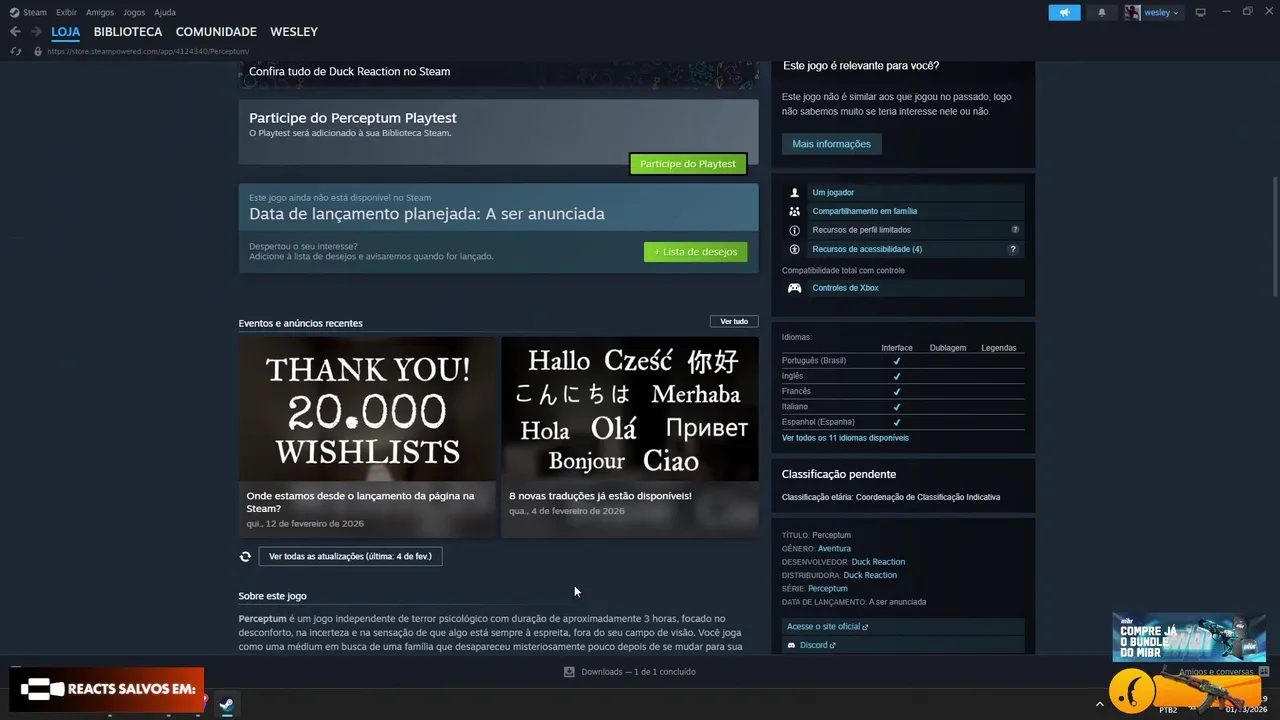The height and width of the screenshot is (720, 1280).
Task: Add game with Lista de desejos button
Action: (x=695, y=252)
